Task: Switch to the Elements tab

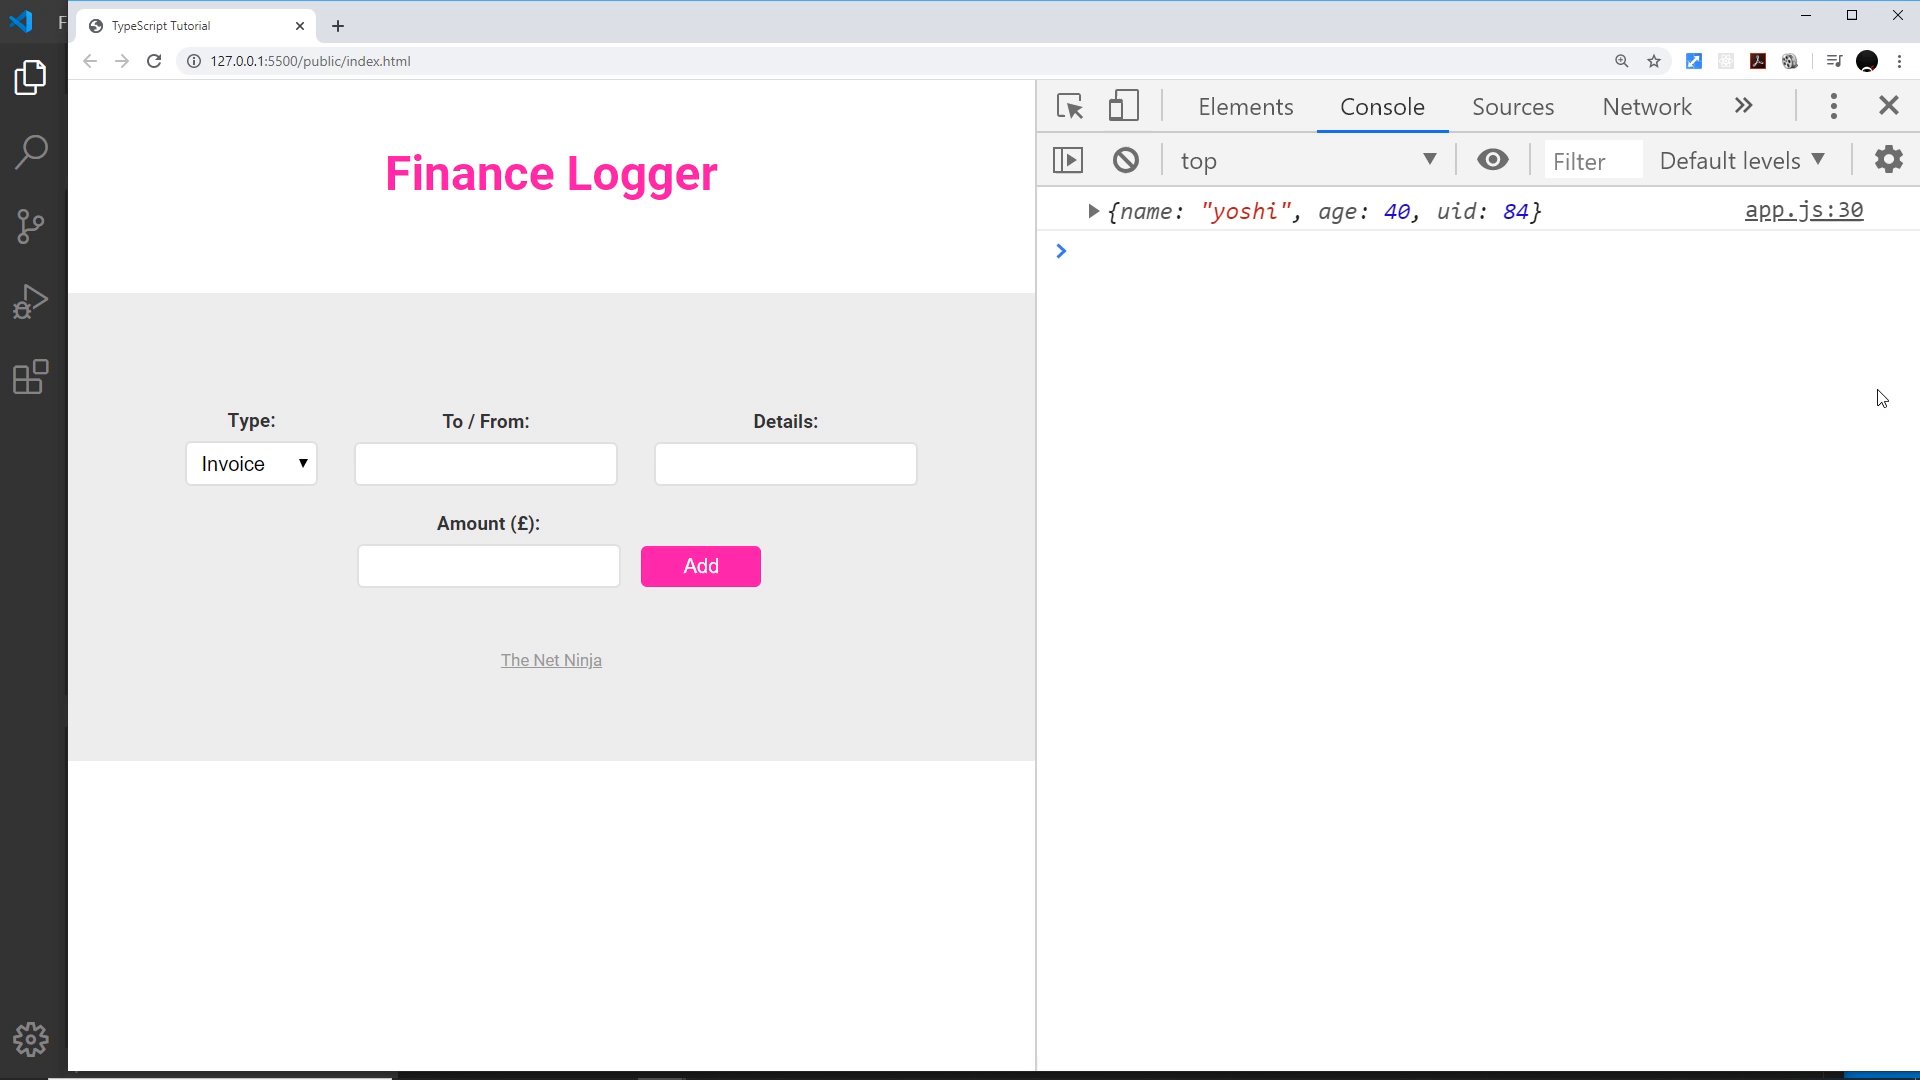Action: (1246, 106)
